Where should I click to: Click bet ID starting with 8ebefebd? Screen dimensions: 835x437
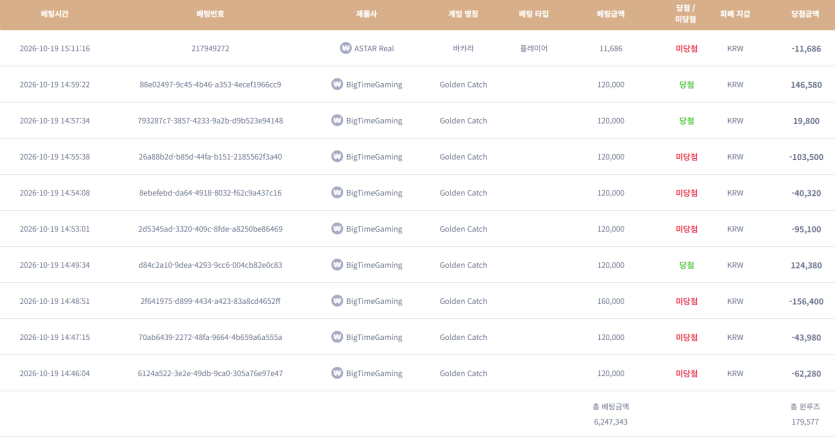click(210, 193)
